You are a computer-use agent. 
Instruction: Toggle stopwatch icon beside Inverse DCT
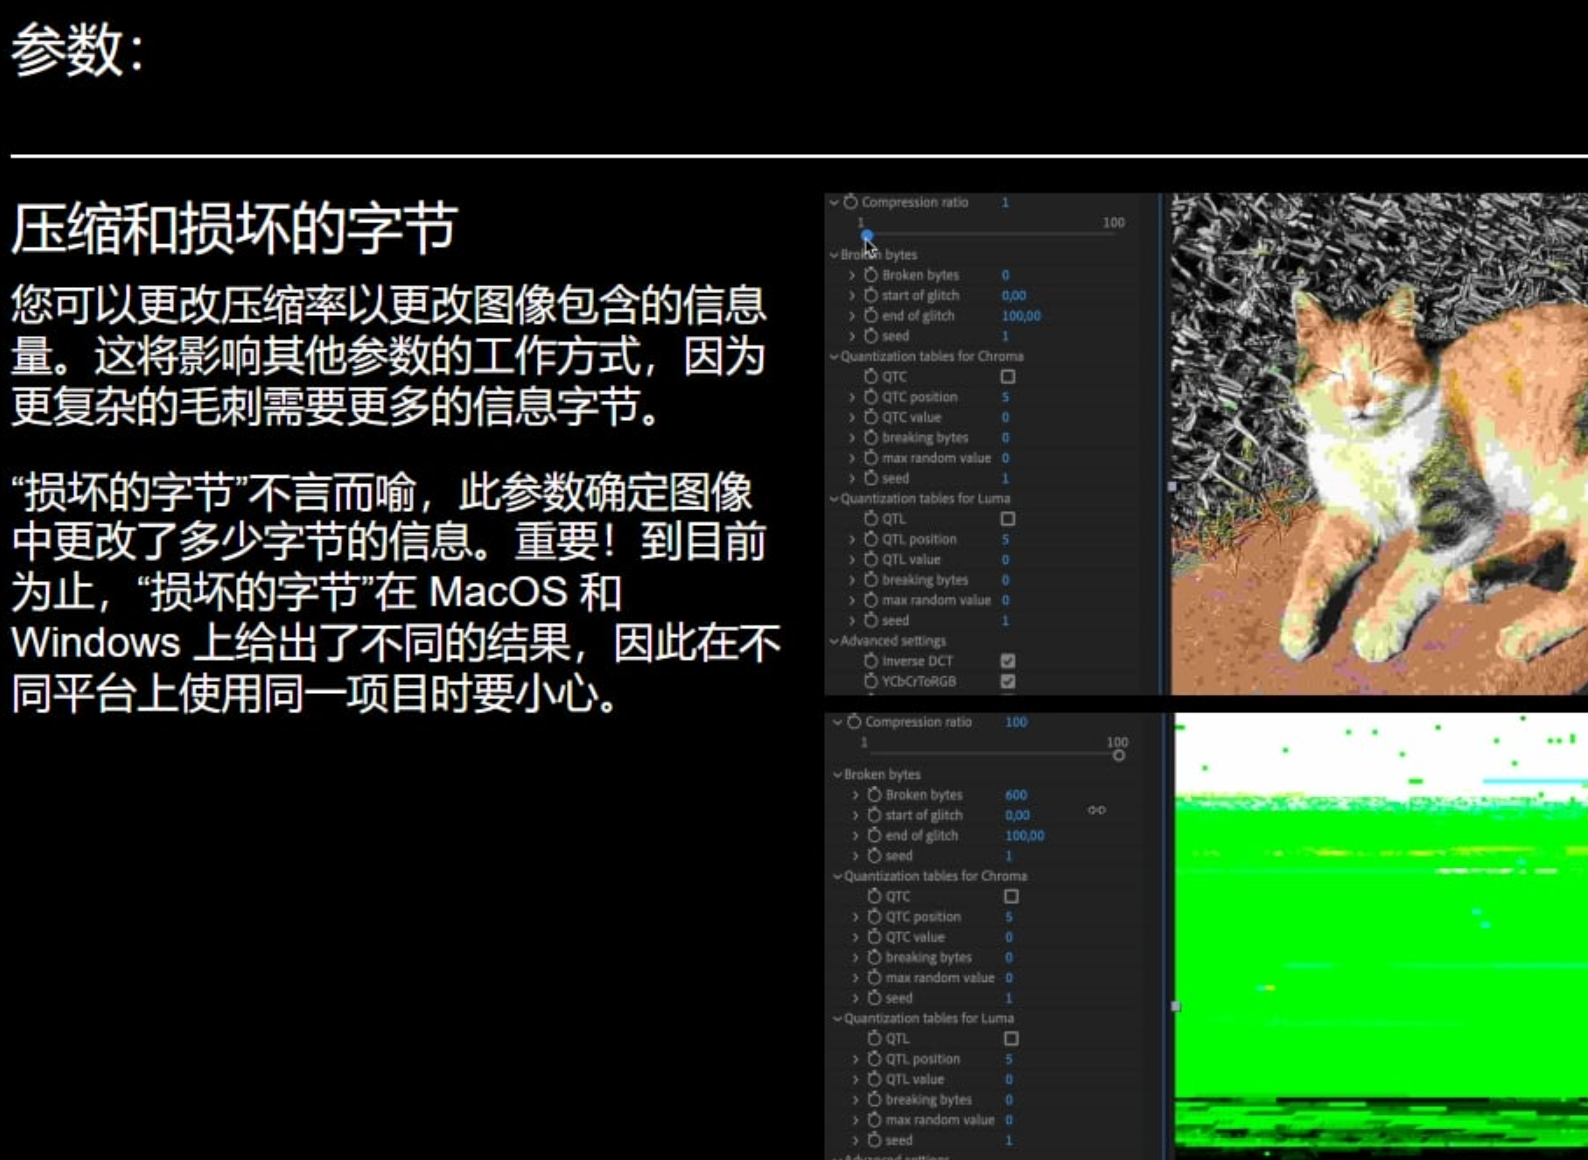(871, 661)
